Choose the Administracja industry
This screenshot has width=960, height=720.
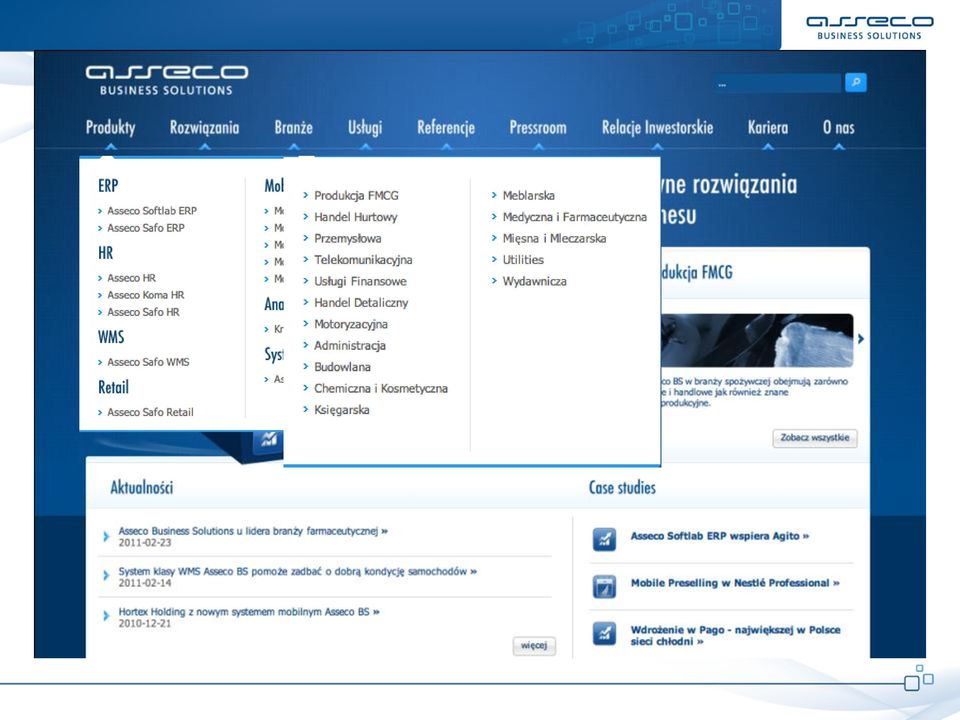[x=350, y=345]
